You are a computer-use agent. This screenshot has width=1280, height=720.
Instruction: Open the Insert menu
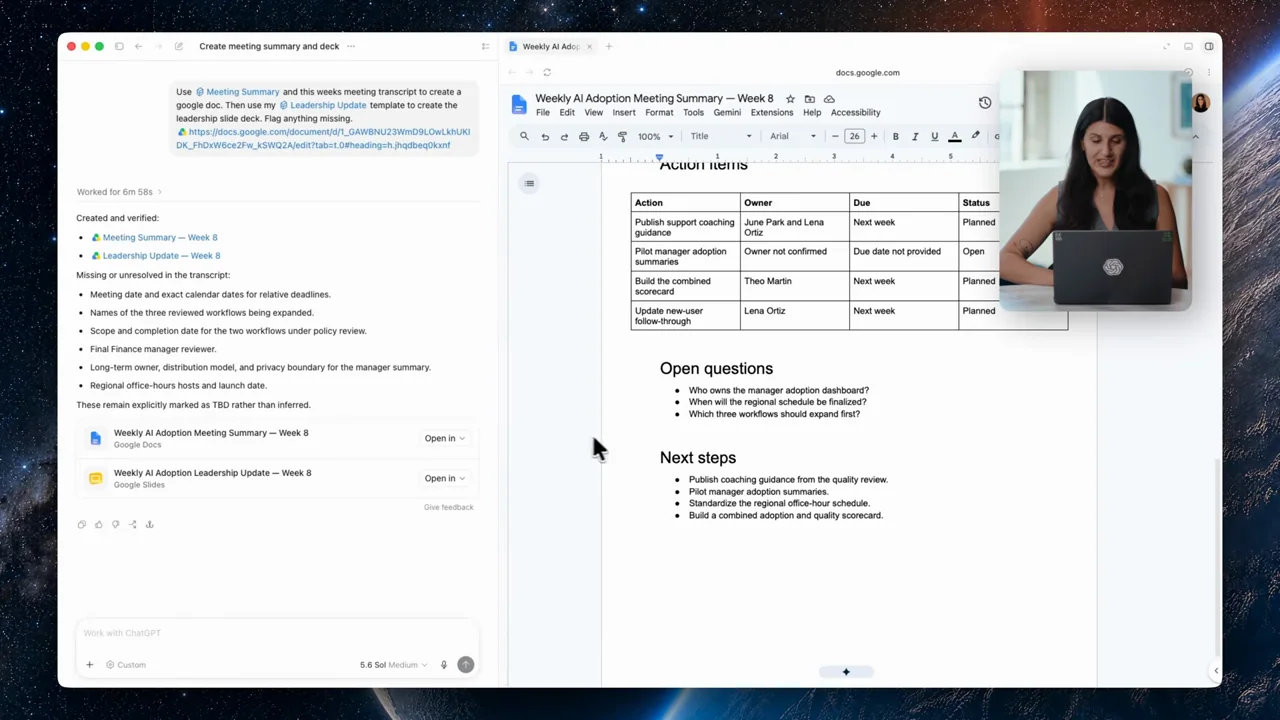(624, 113)
